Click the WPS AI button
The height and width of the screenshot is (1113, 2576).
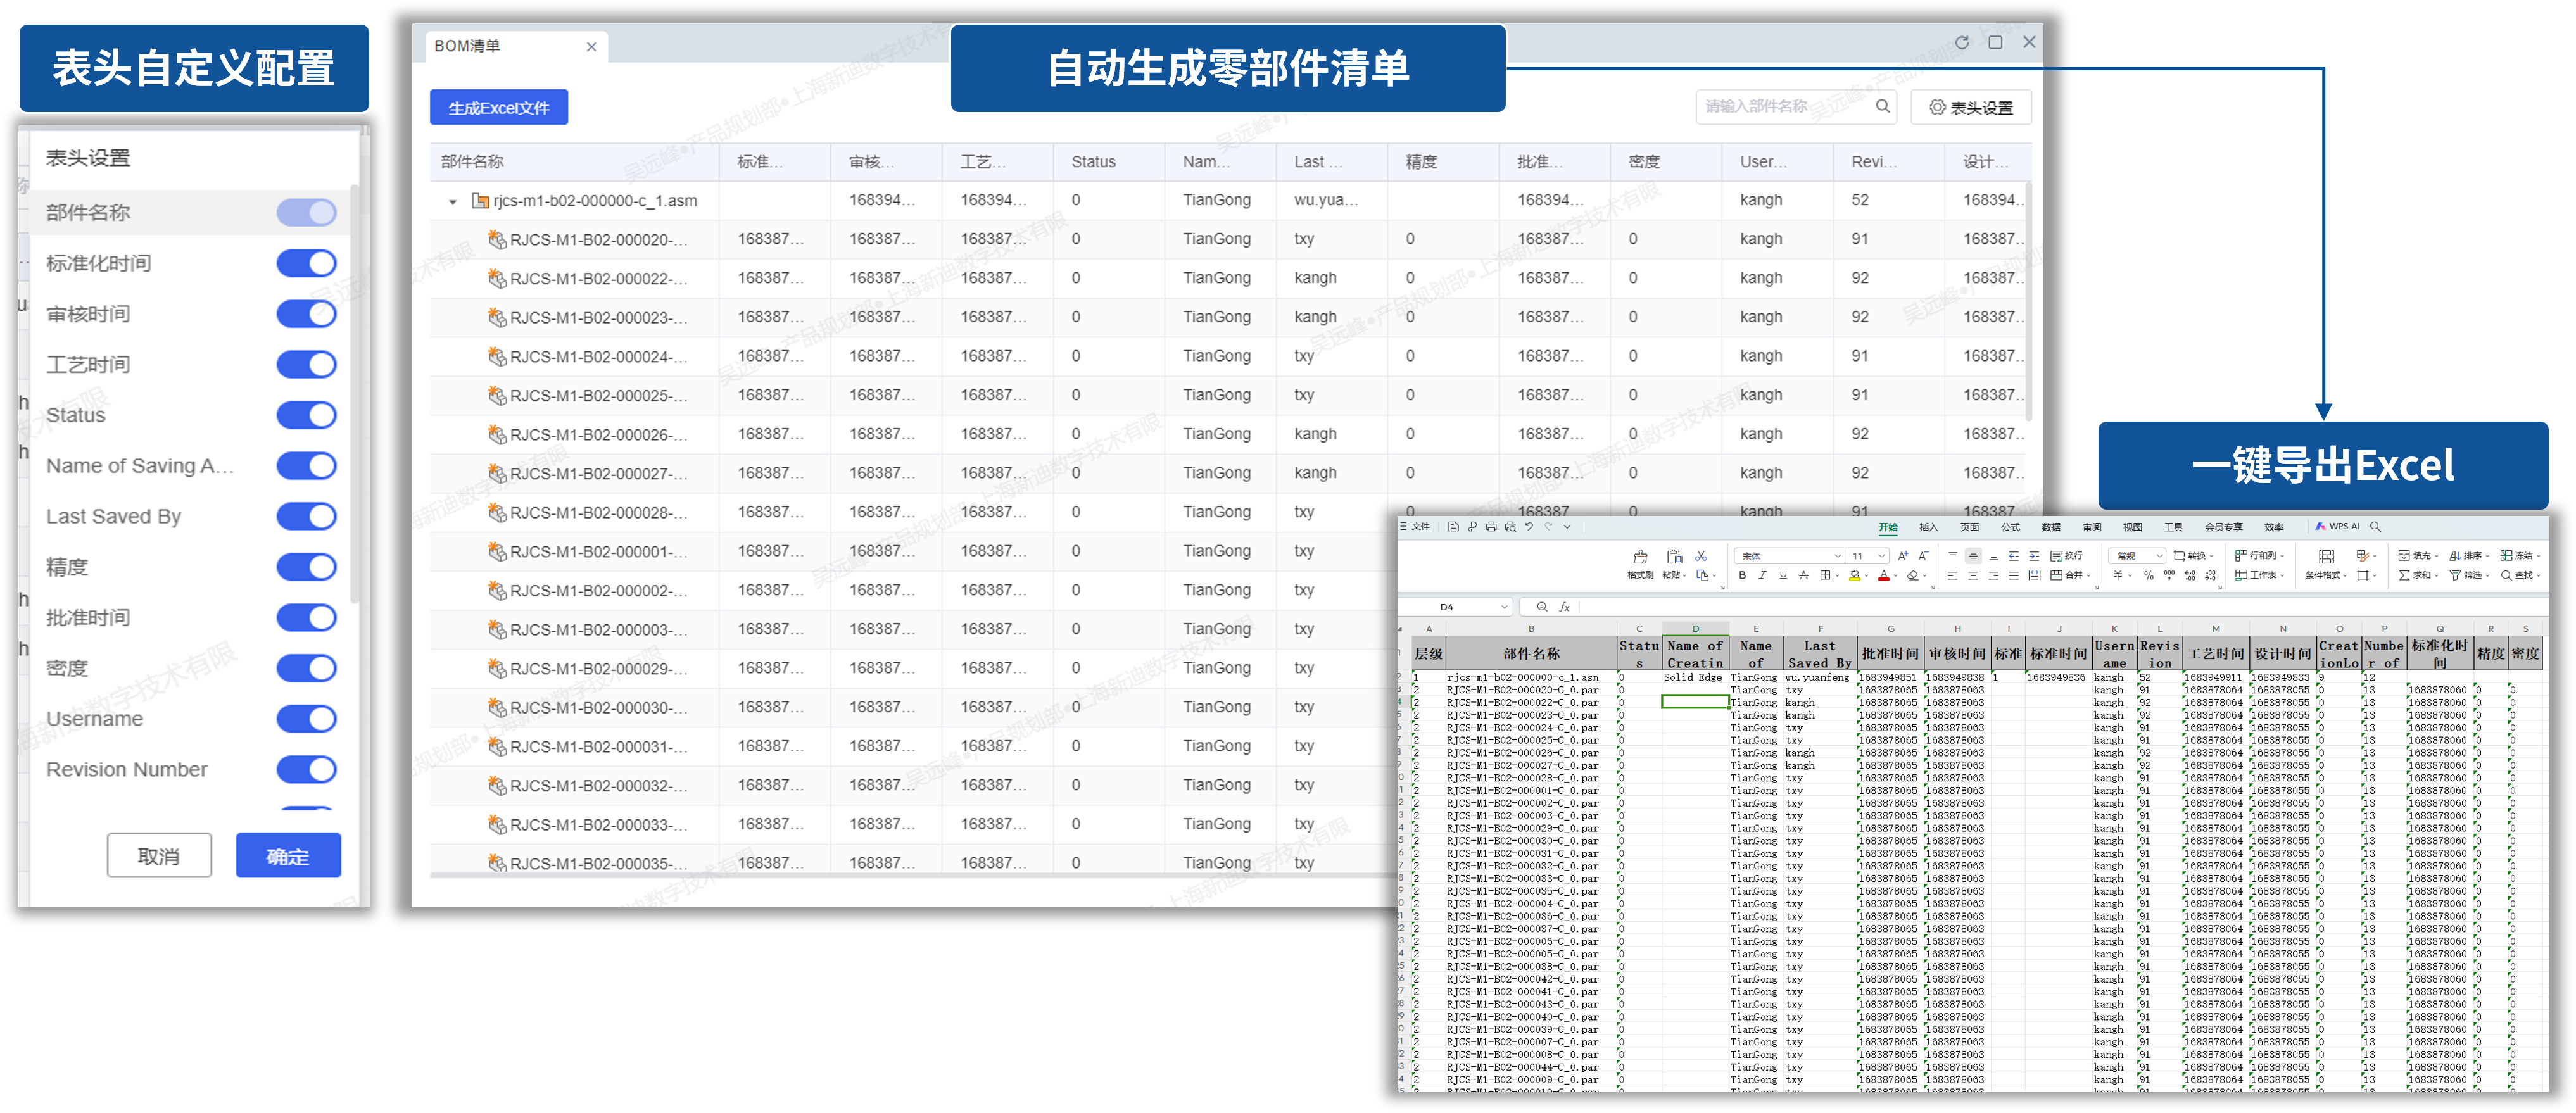pyautogui.click(x=2338, y=527)
